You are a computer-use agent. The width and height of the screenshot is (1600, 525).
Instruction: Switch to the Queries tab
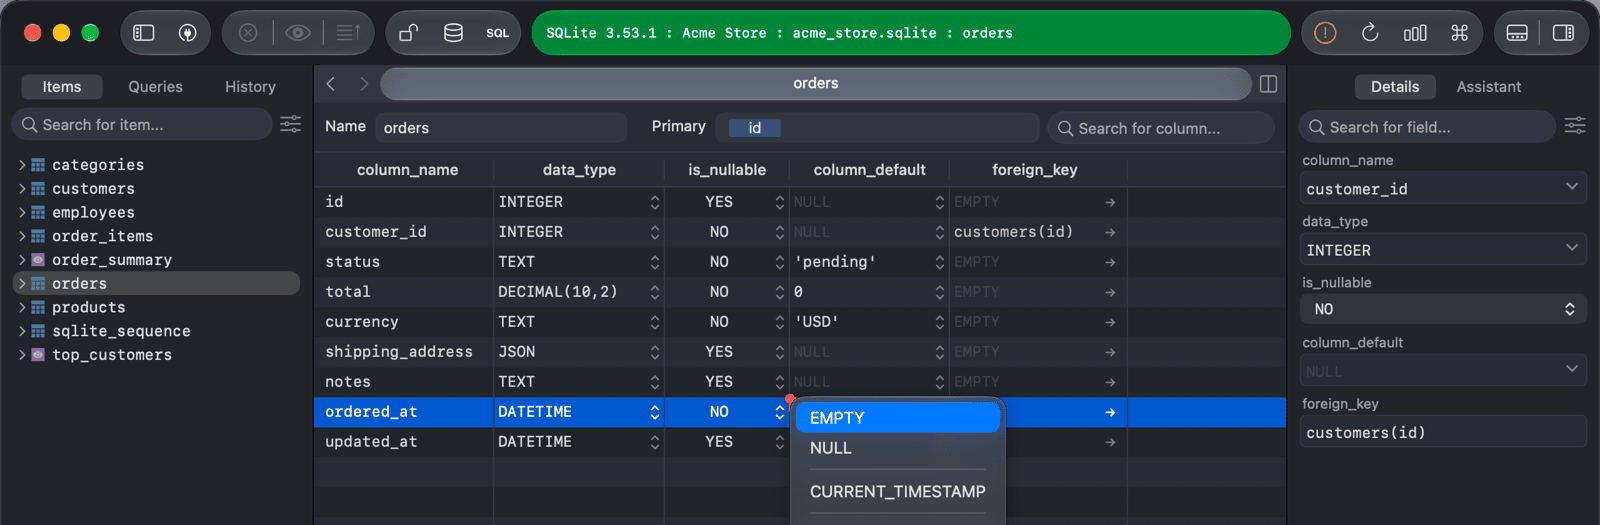coord(155,87)
